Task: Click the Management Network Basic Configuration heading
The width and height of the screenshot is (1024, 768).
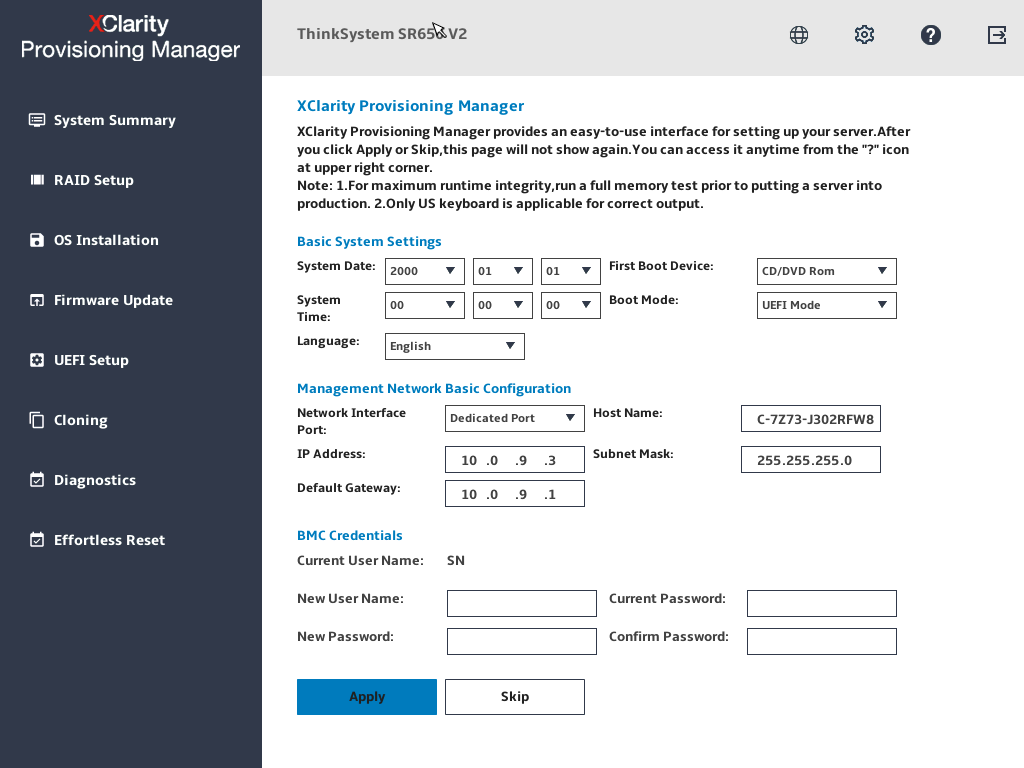Action: coord(434,389)
